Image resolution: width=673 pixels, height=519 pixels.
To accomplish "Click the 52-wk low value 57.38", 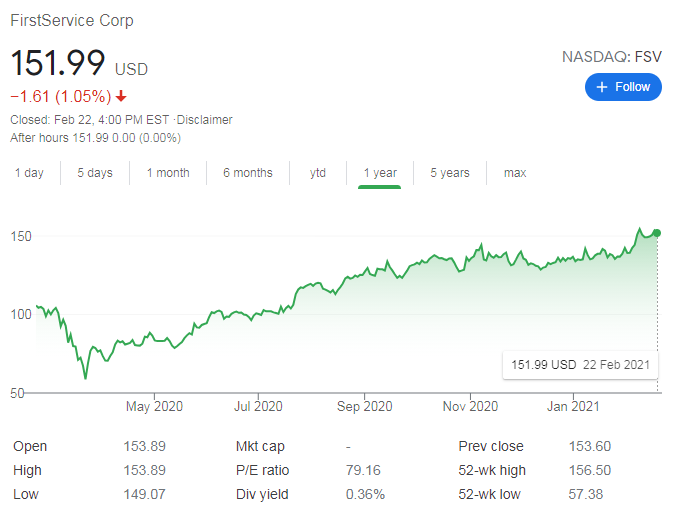I will point(585,495).
